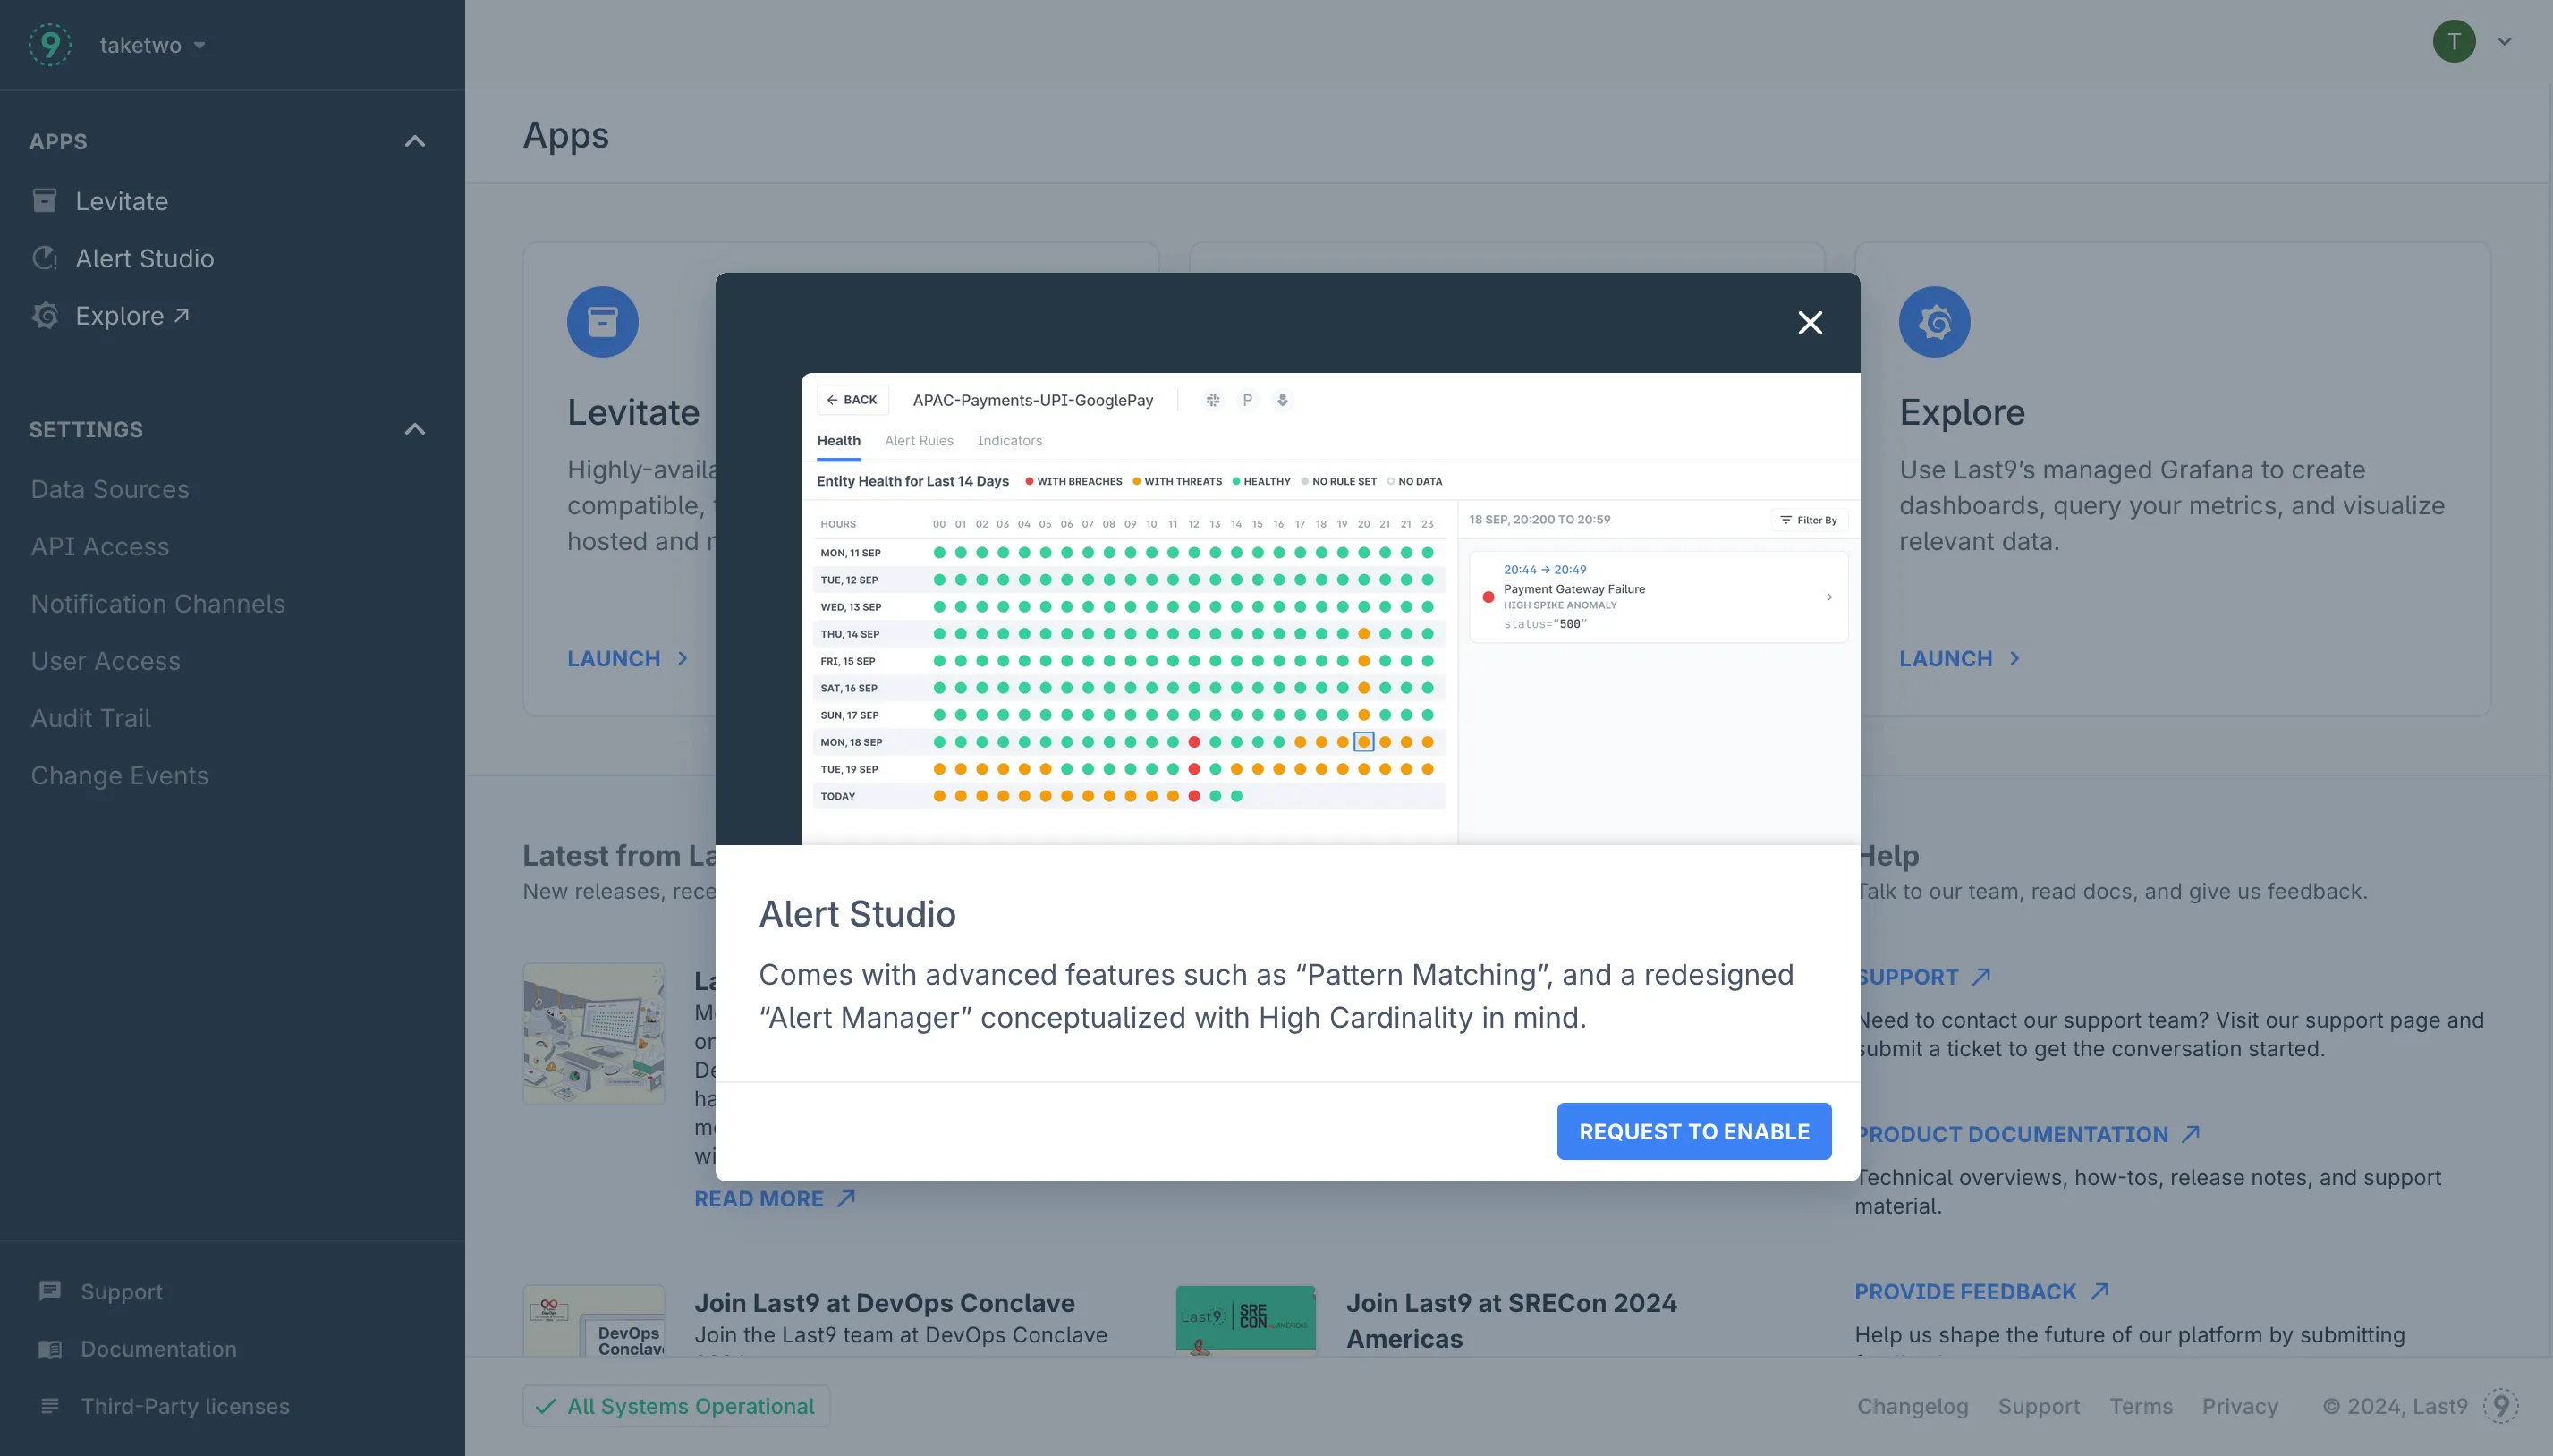Click the WITH BREACHES legend red dot
2553x1456 pixels.
click(1029, 481)
